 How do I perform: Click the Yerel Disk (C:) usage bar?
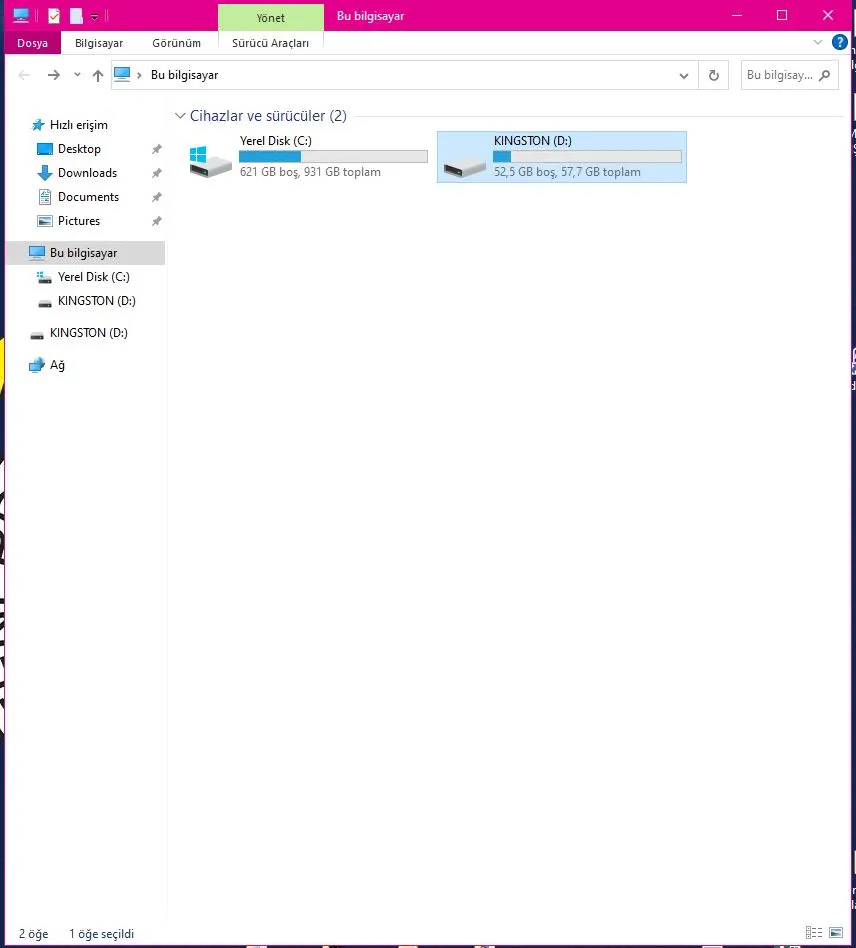pyautogui.click(x=333, y=157)
